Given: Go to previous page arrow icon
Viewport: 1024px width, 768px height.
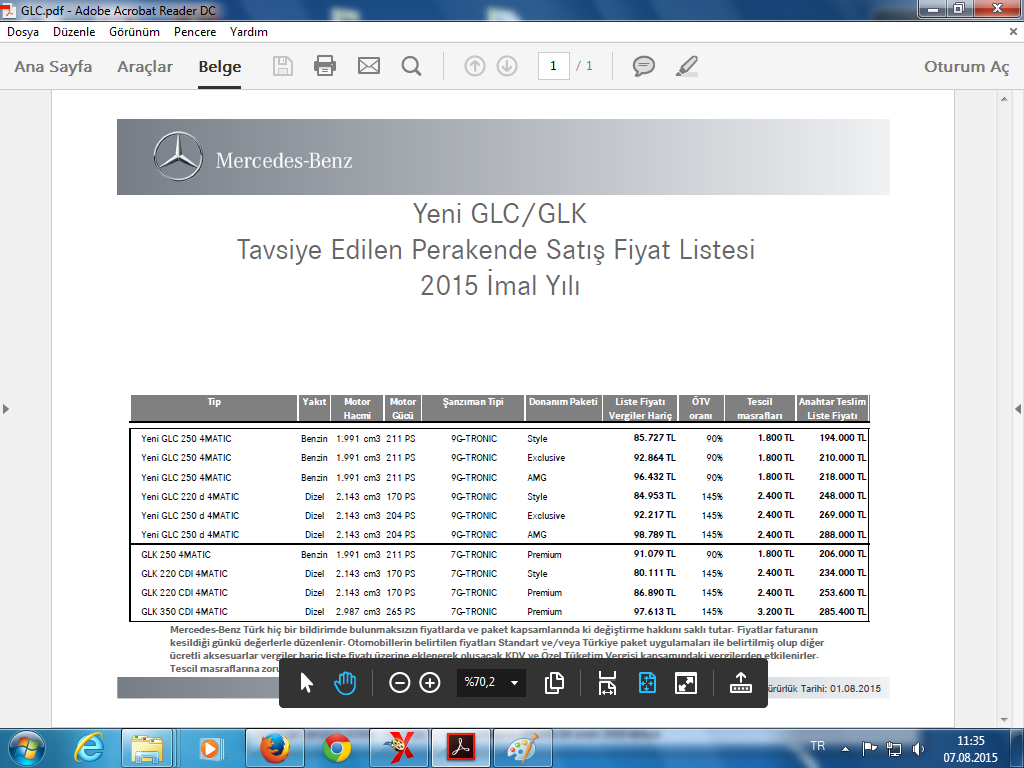Looking at the screenshot, I should (x=475, y=66).
